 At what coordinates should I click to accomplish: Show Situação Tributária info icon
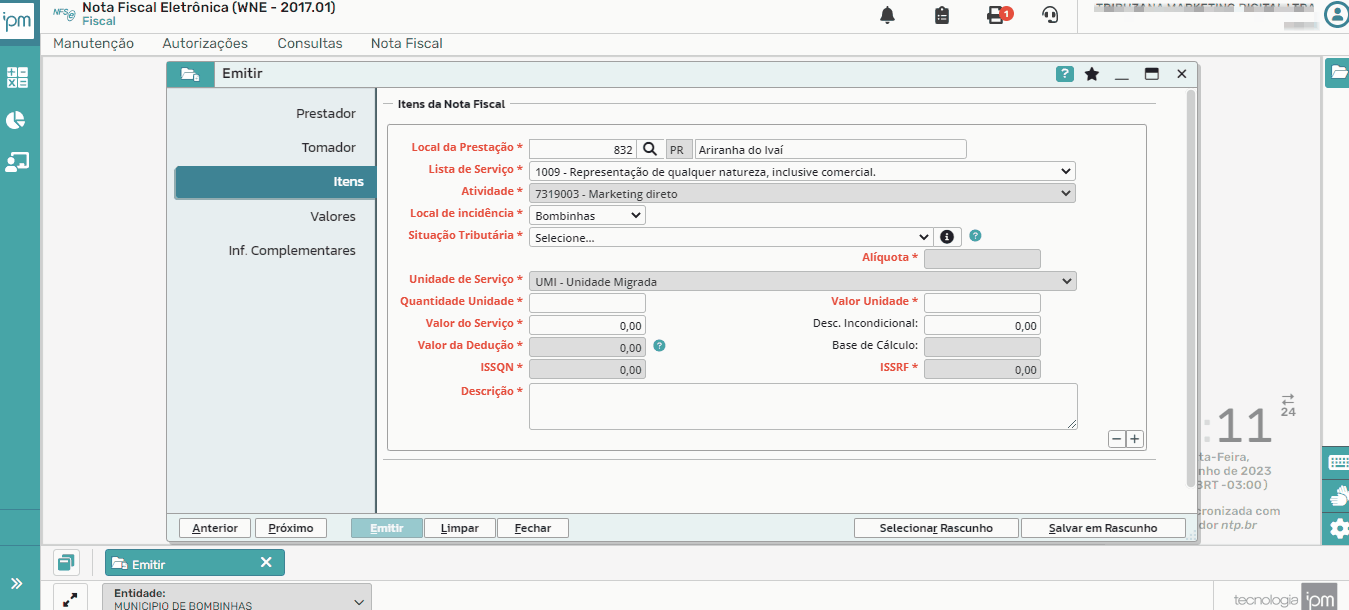(x=947, y=237)
